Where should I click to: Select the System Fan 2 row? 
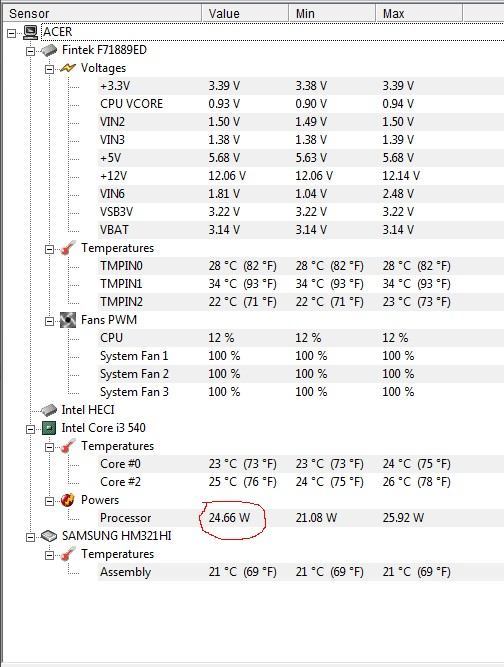click(301, 374)
